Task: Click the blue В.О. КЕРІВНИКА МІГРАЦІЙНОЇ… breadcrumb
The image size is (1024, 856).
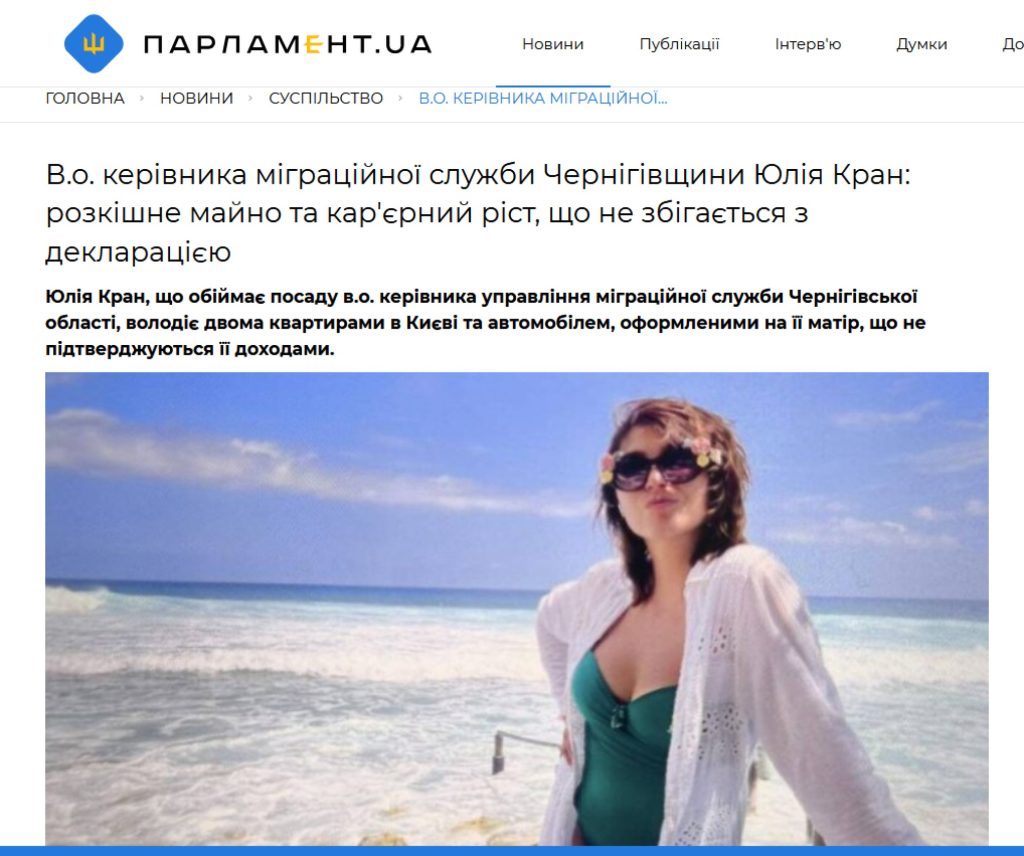Action: (x=543, y=98)
